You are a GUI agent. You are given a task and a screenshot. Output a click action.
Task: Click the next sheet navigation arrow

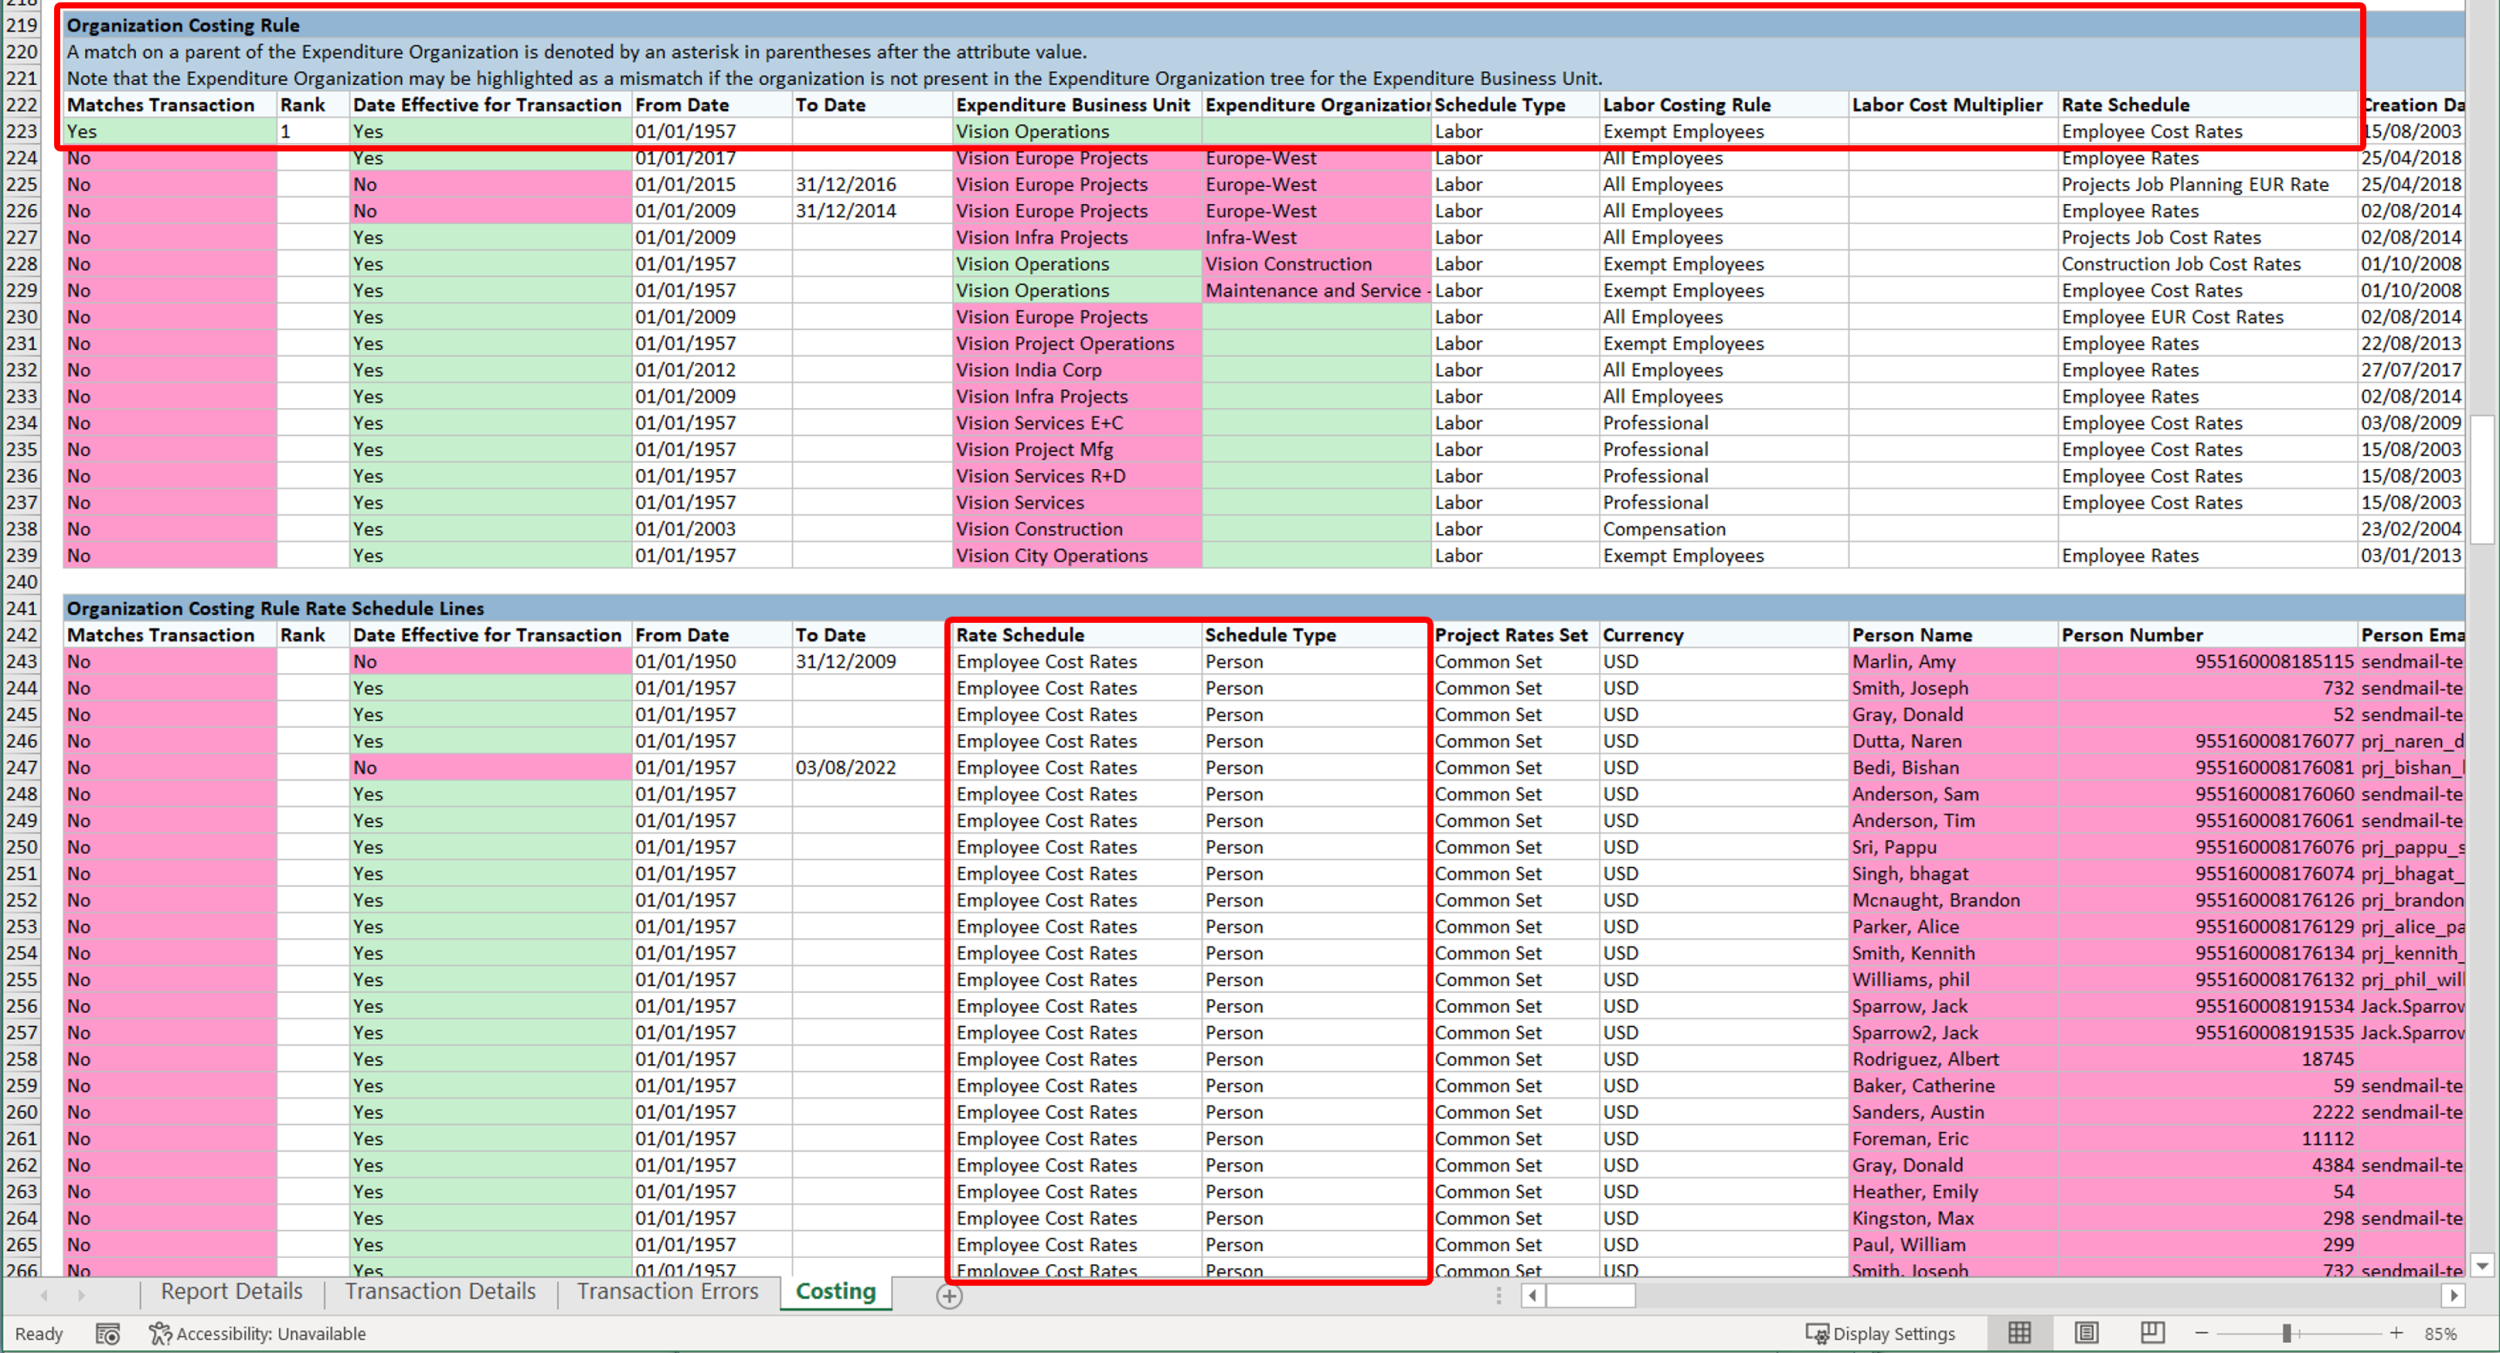81,1295
